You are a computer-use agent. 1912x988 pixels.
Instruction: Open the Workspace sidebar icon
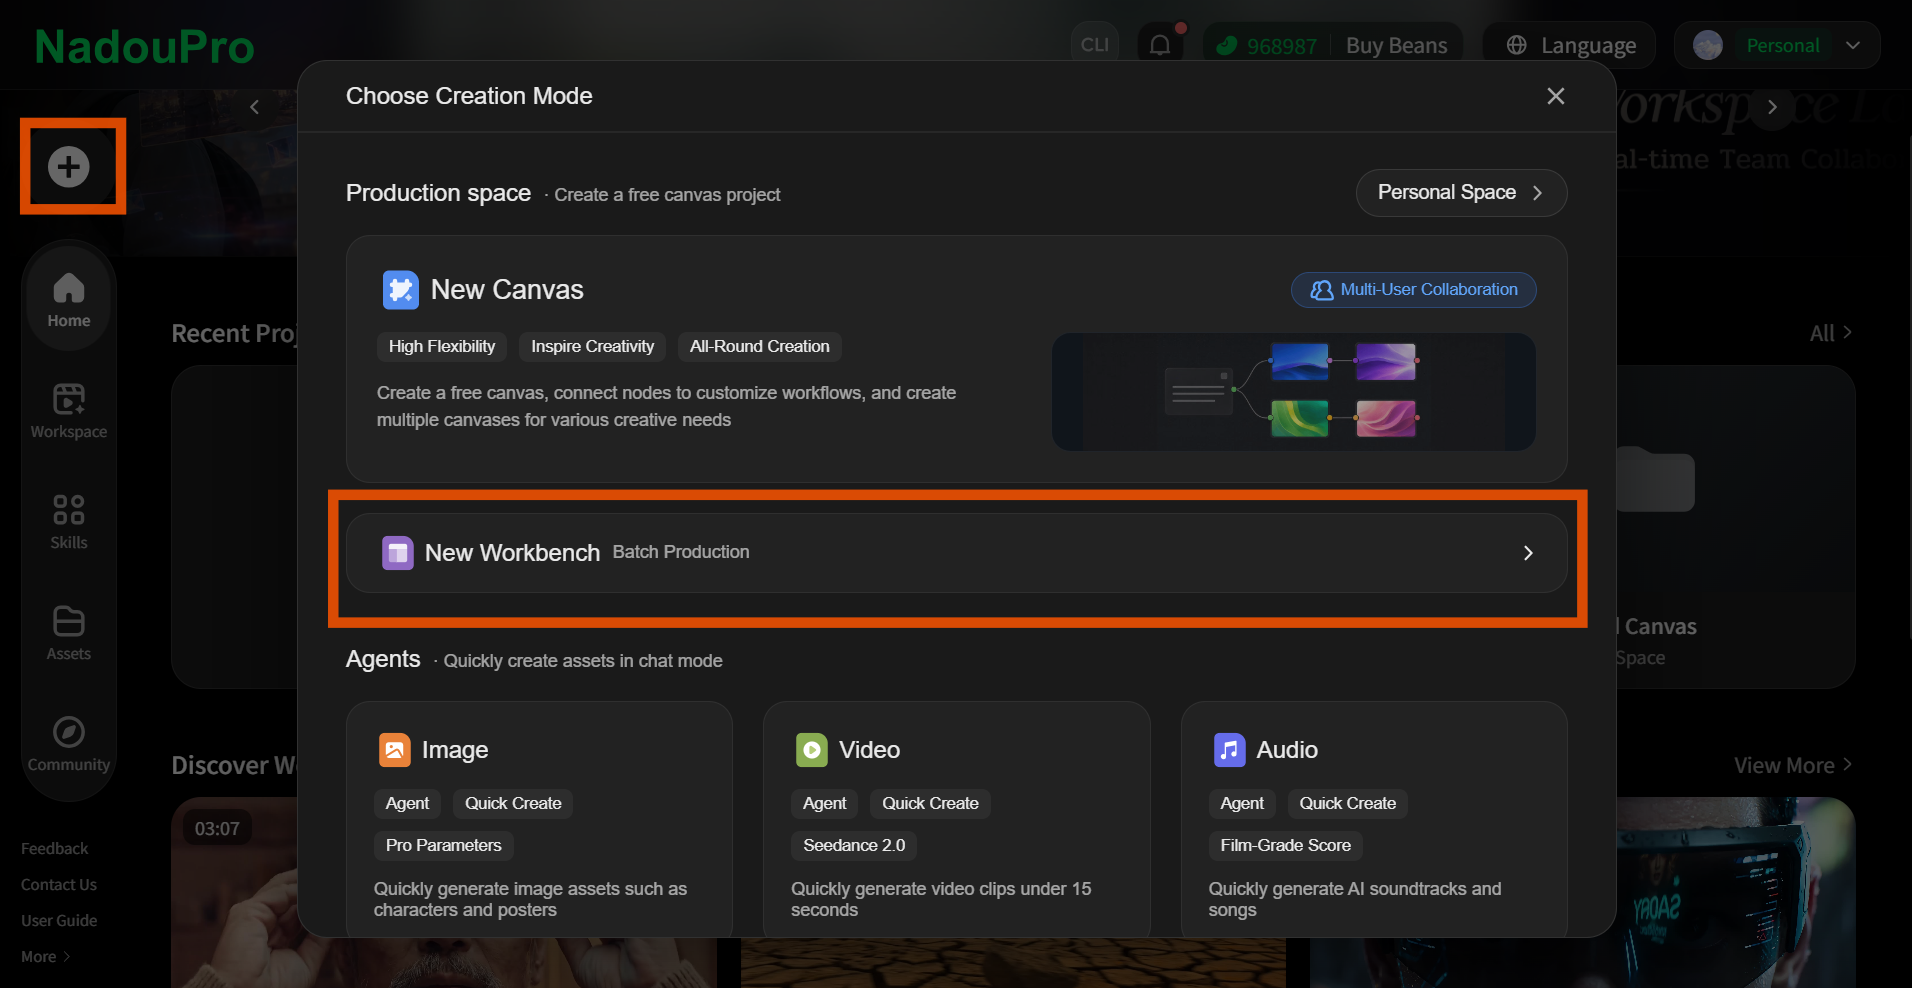(69, 399)
